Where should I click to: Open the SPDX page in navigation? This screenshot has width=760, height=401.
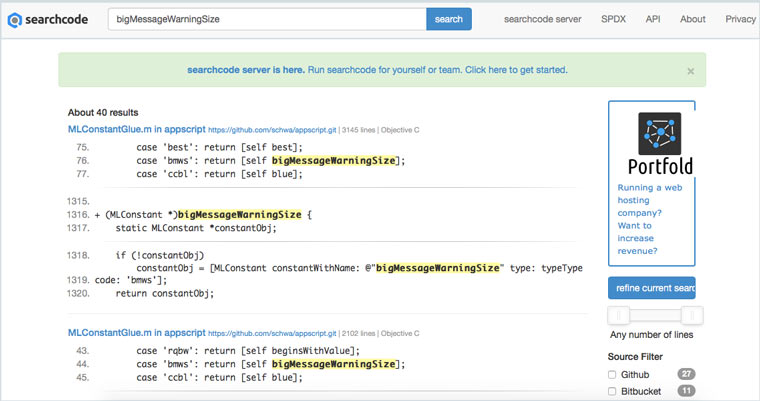(x=614, y=19)
